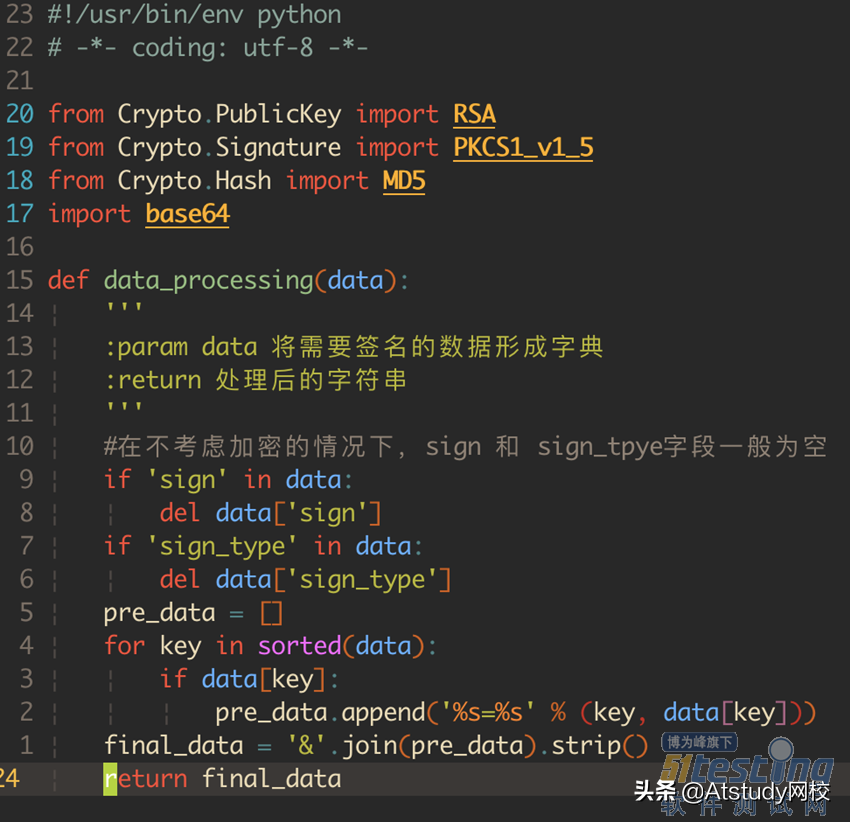The height and width of the screenshot is (822, 850).
Task: Click the shebang line with python
Action: click(195, 15)
